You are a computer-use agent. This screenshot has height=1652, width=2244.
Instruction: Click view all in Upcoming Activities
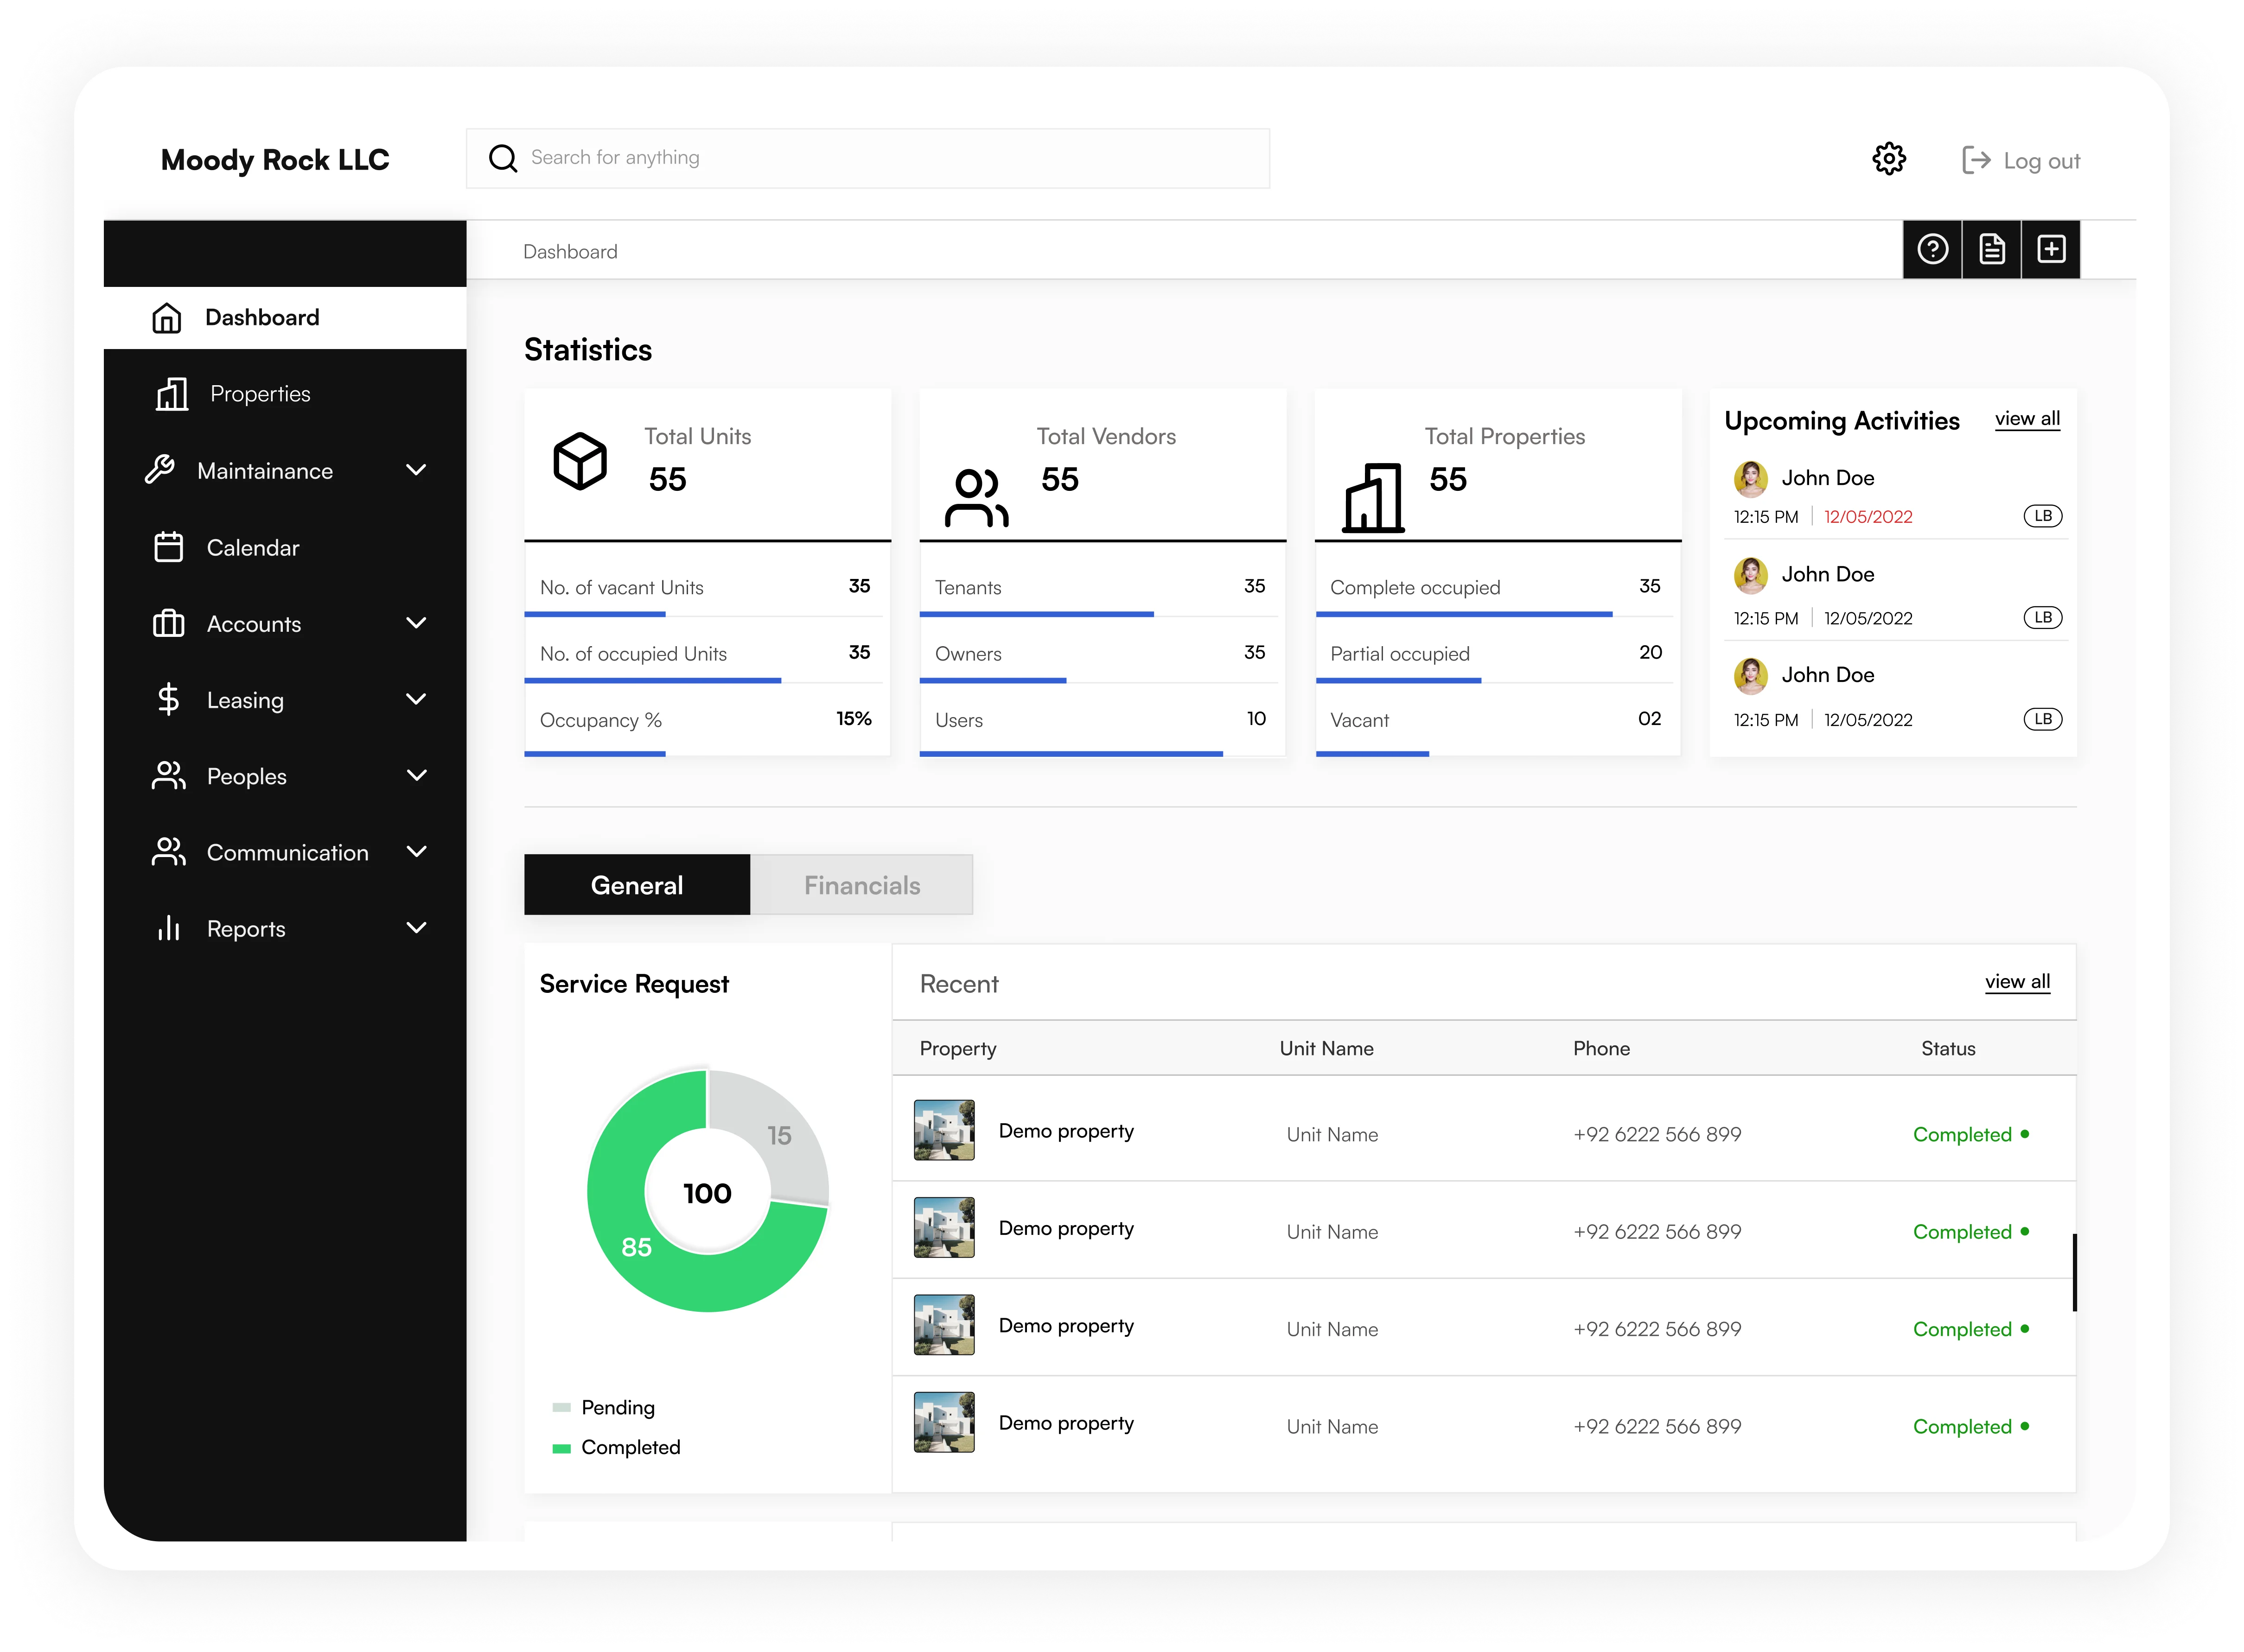(2027, 419)
